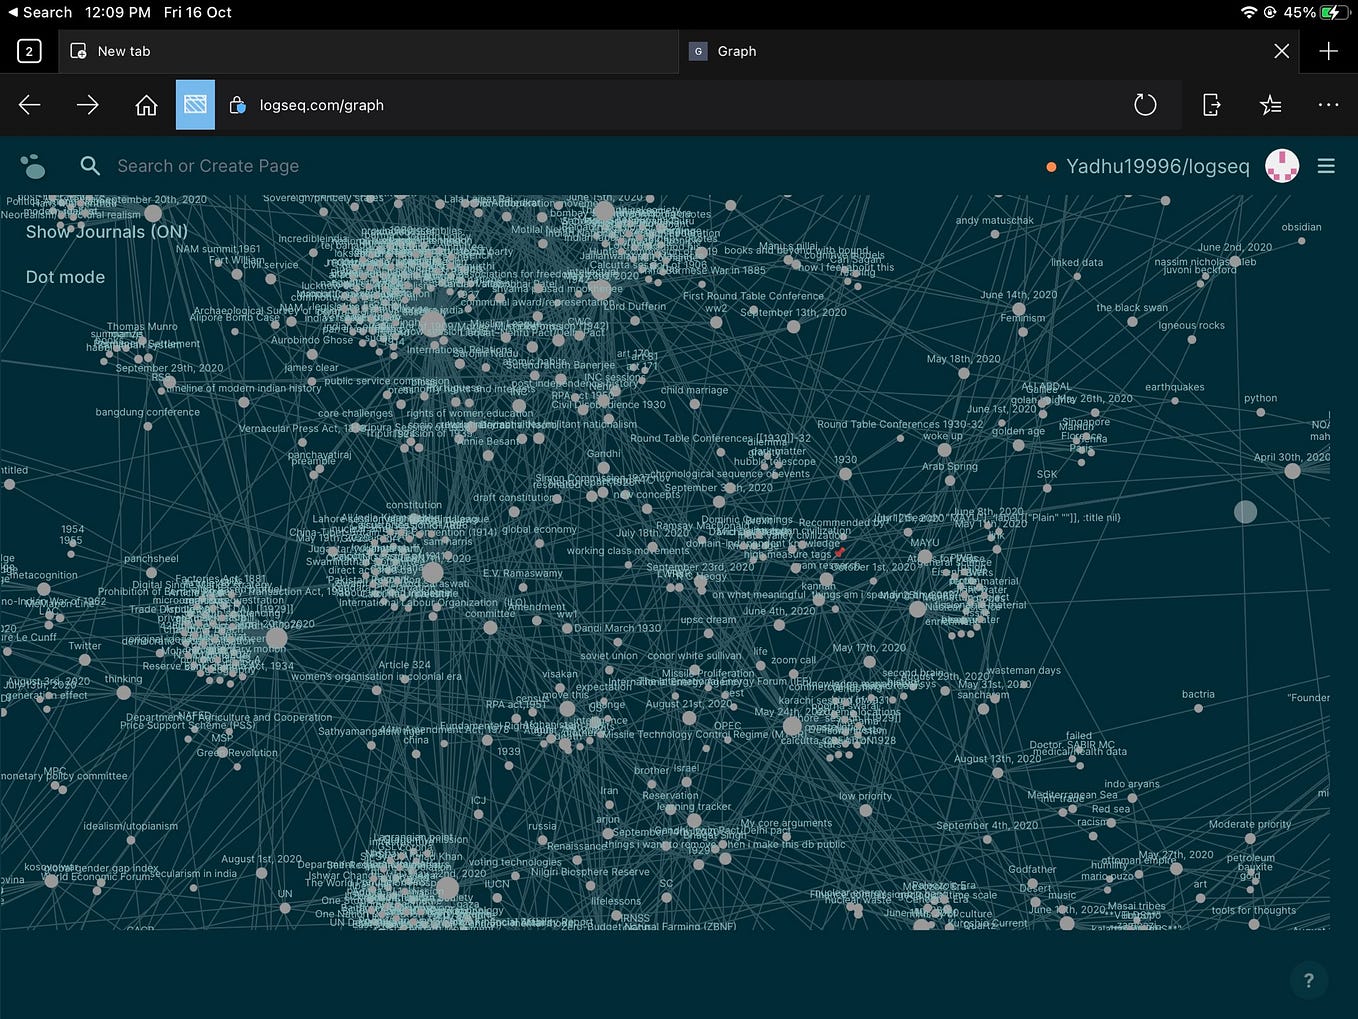Enable Dot mode
This screenshot has height=1019, width=1358.
click(x=65, y=276)
